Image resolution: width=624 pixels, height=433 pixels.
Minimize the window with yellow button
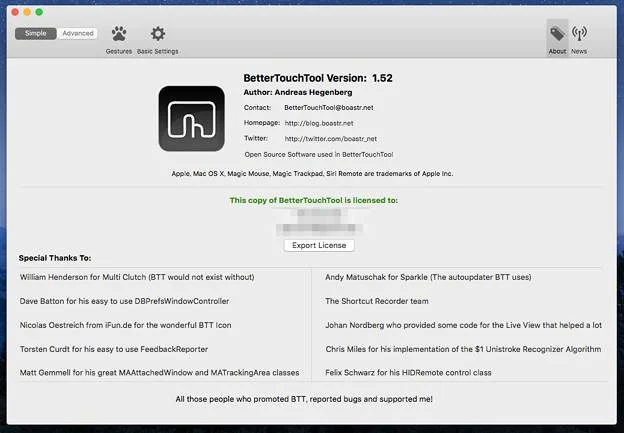27,12
